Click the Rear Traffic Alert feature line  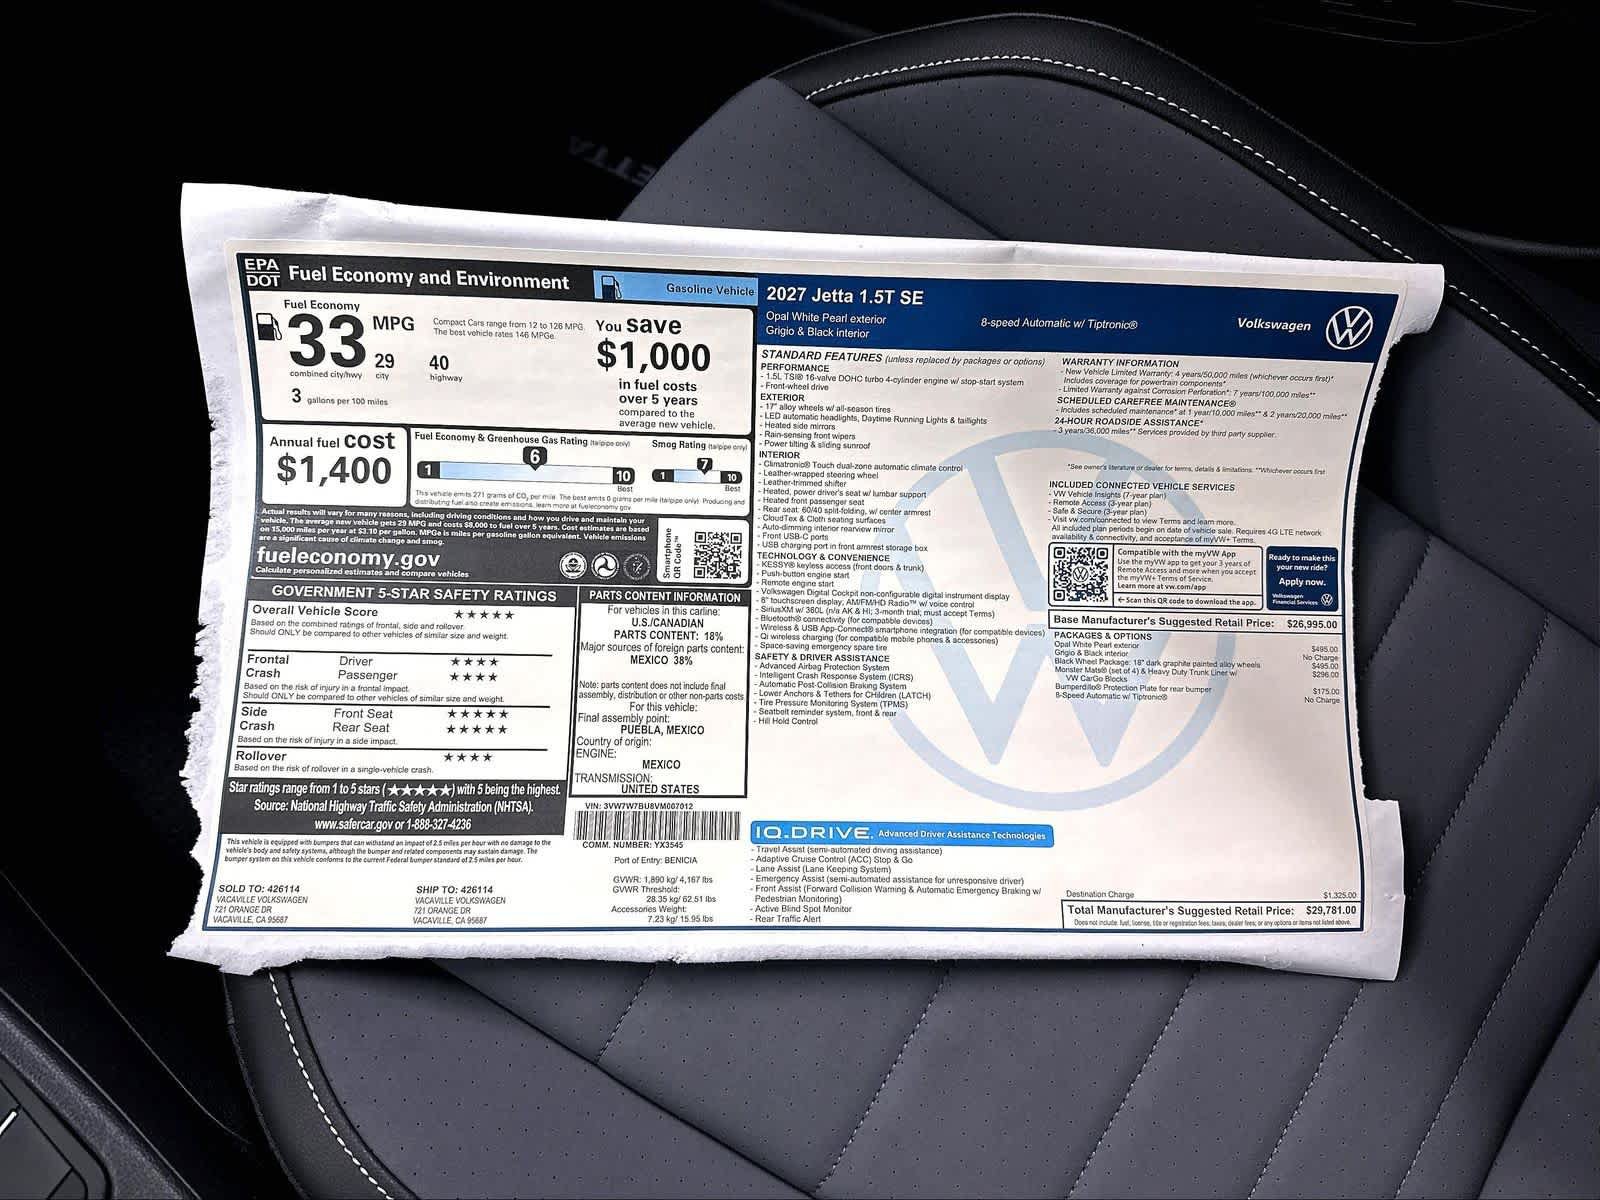786,918
